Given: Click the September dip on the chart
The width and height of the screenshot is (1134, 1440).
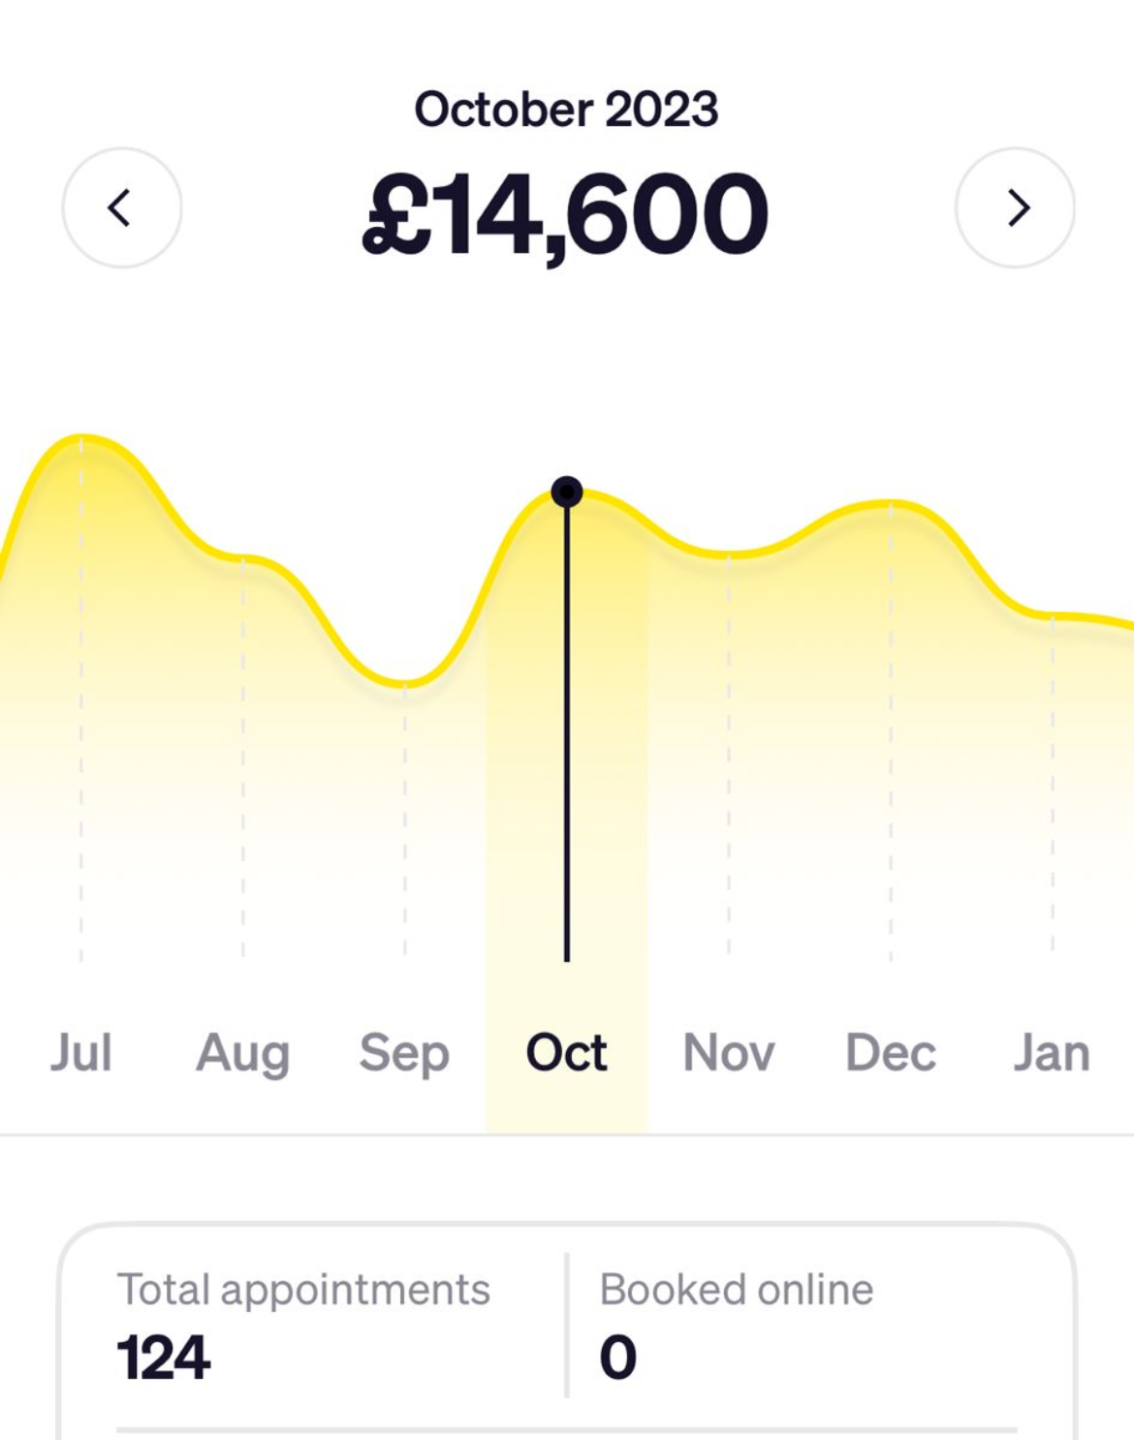Looking at the screenshot, I should tap(404, 685).
